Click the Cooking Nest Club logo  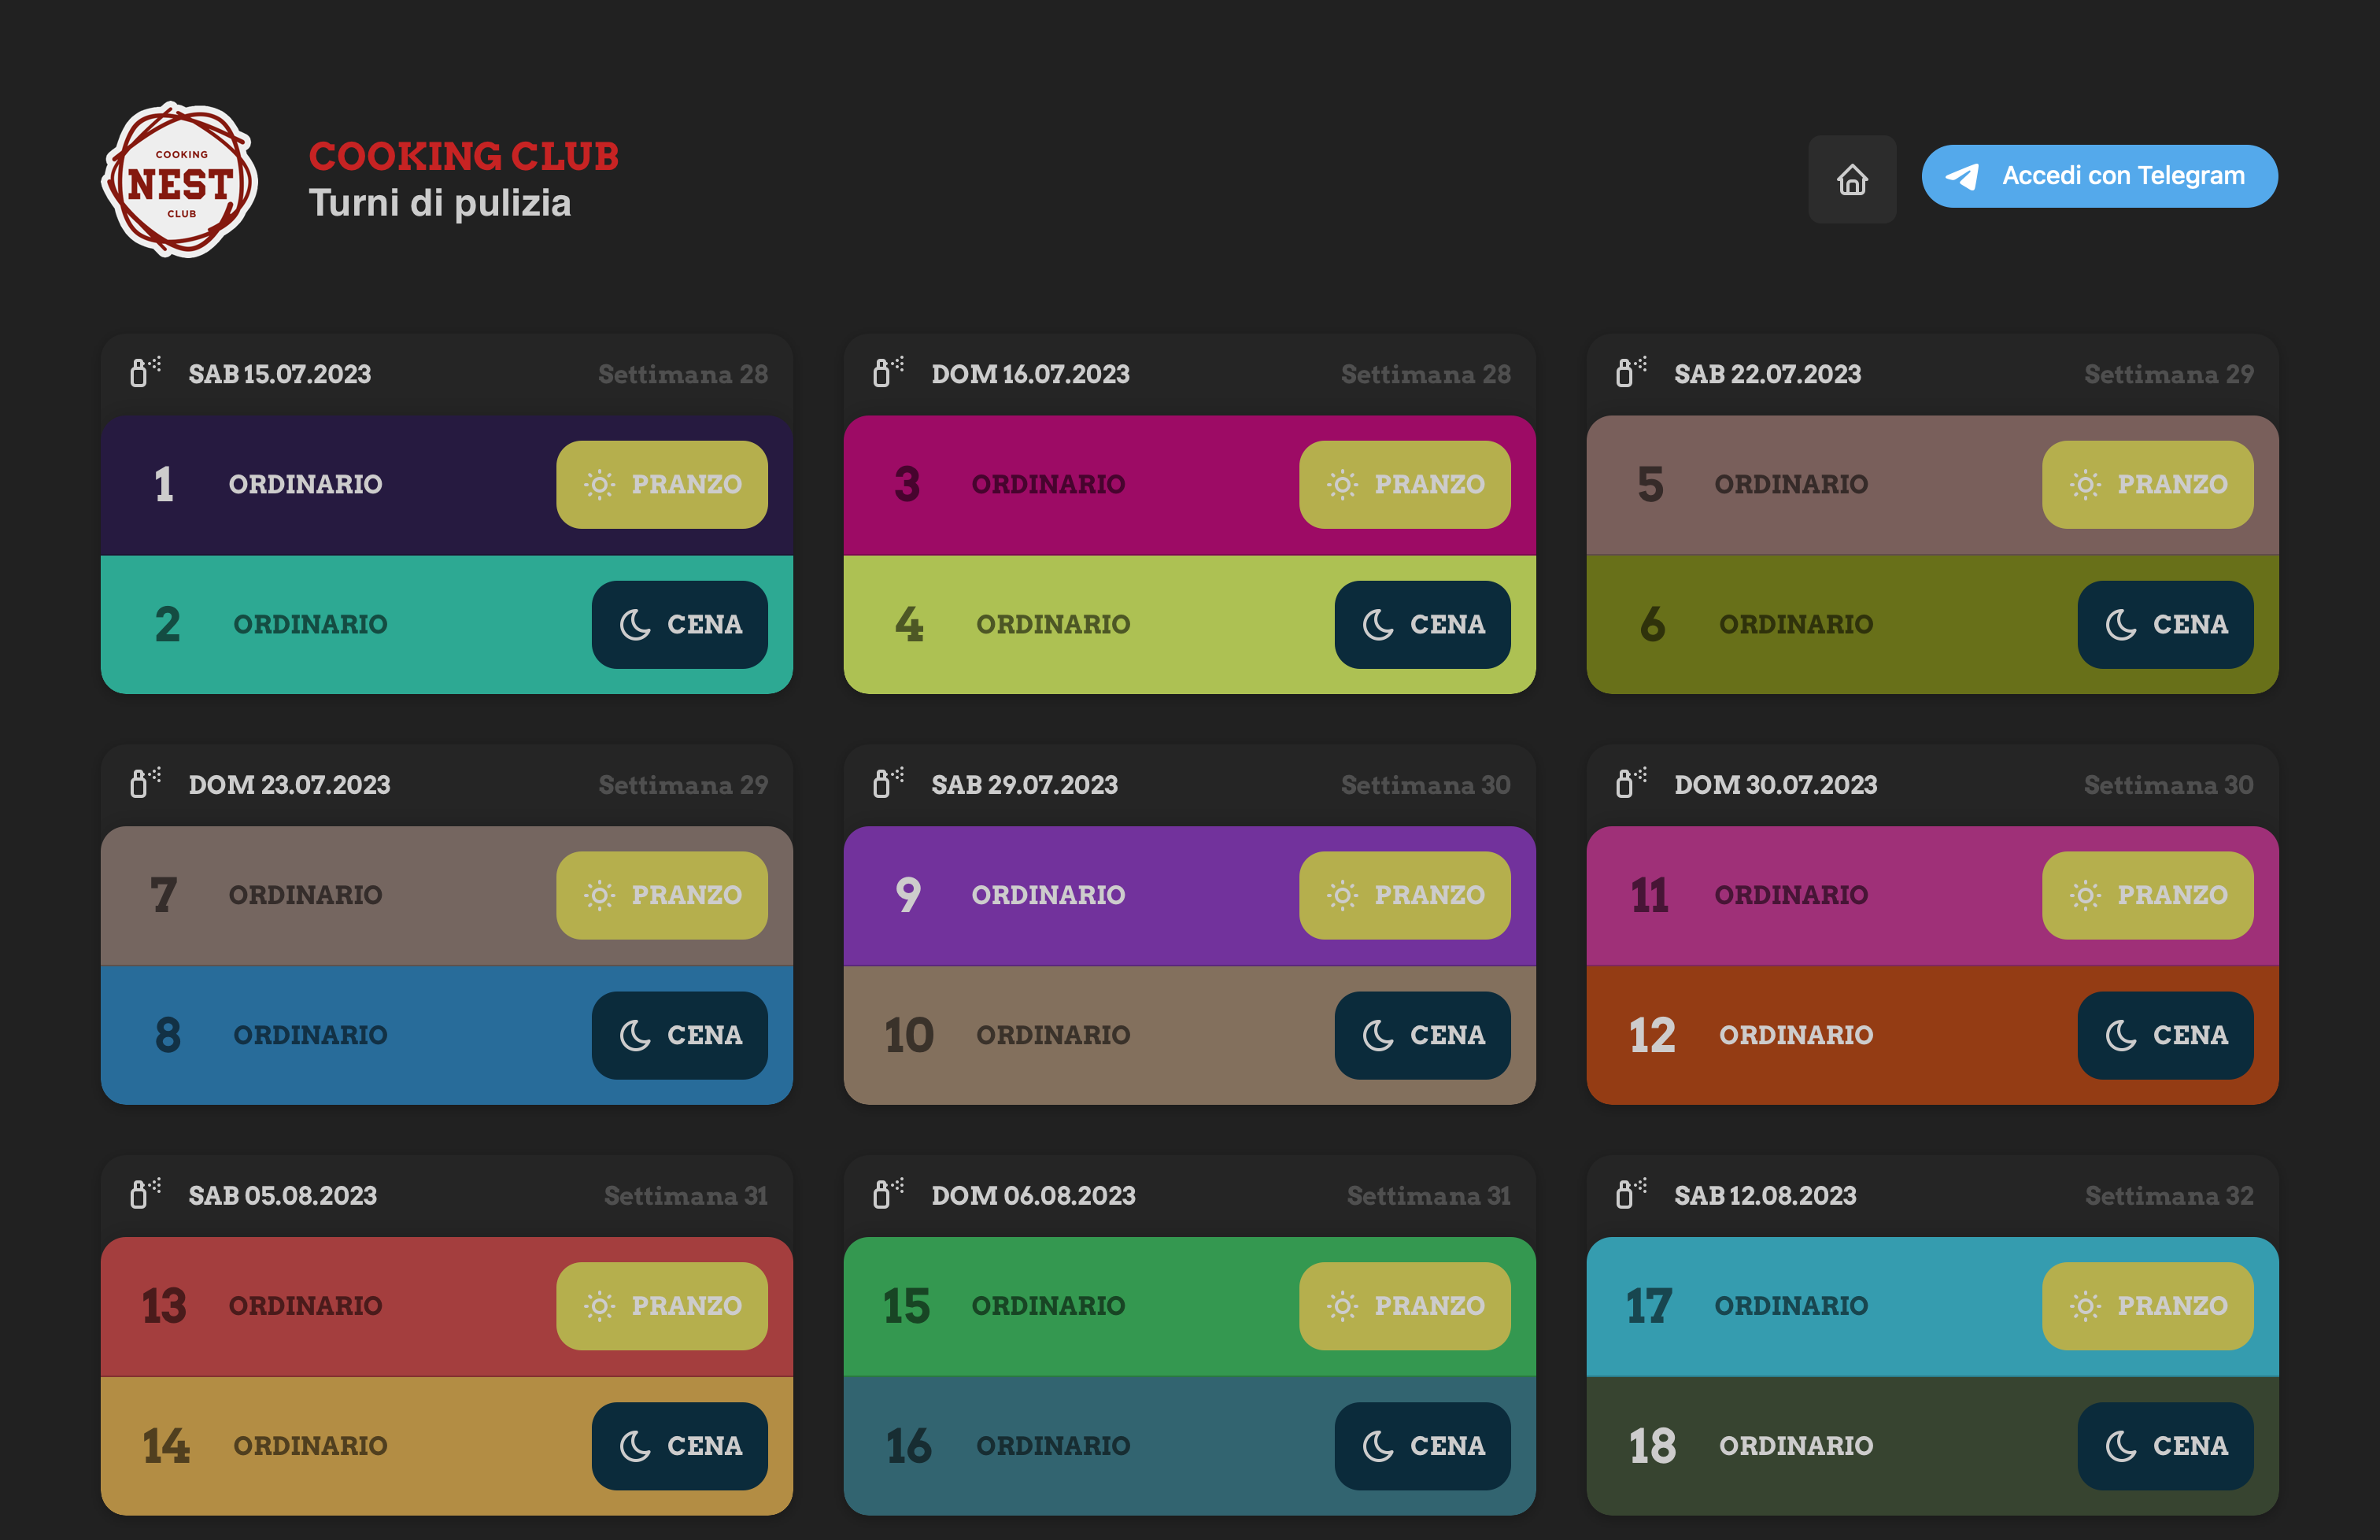pyautogui.click(x=180, y=180)
